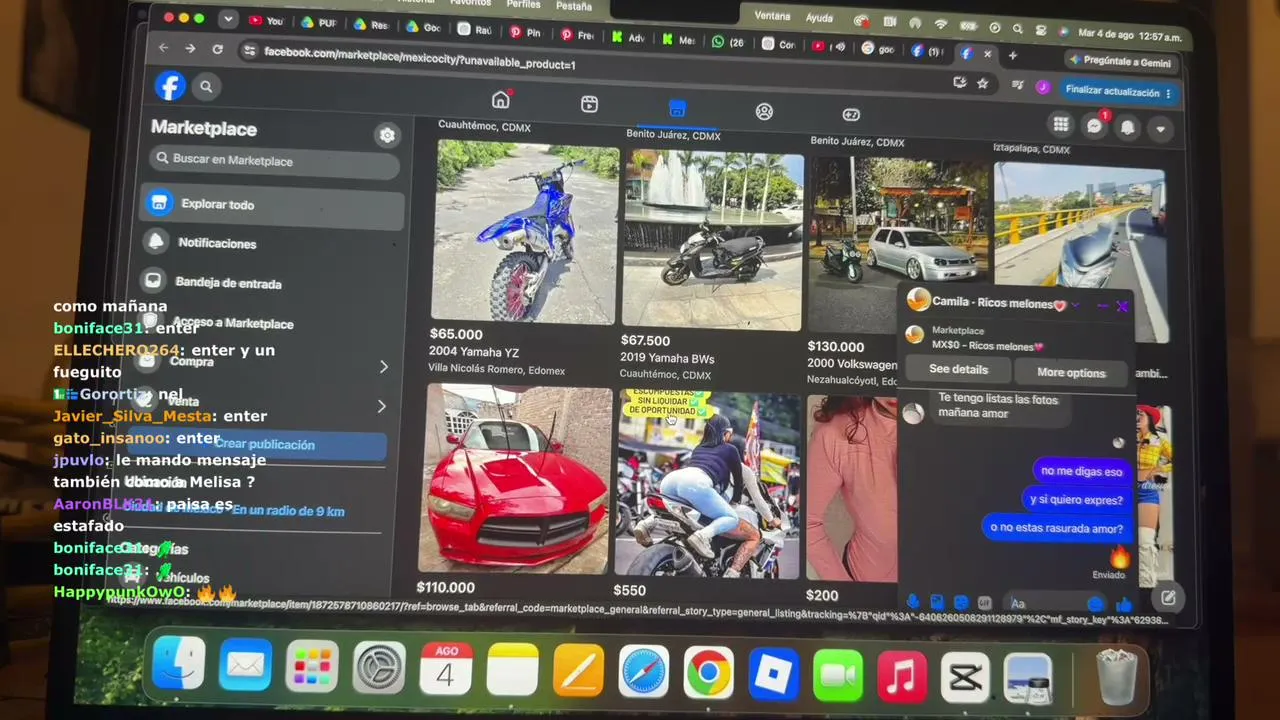Bookmark this page with the star
This screenshot has height=720, width=1280.
[x=983, y=84]
